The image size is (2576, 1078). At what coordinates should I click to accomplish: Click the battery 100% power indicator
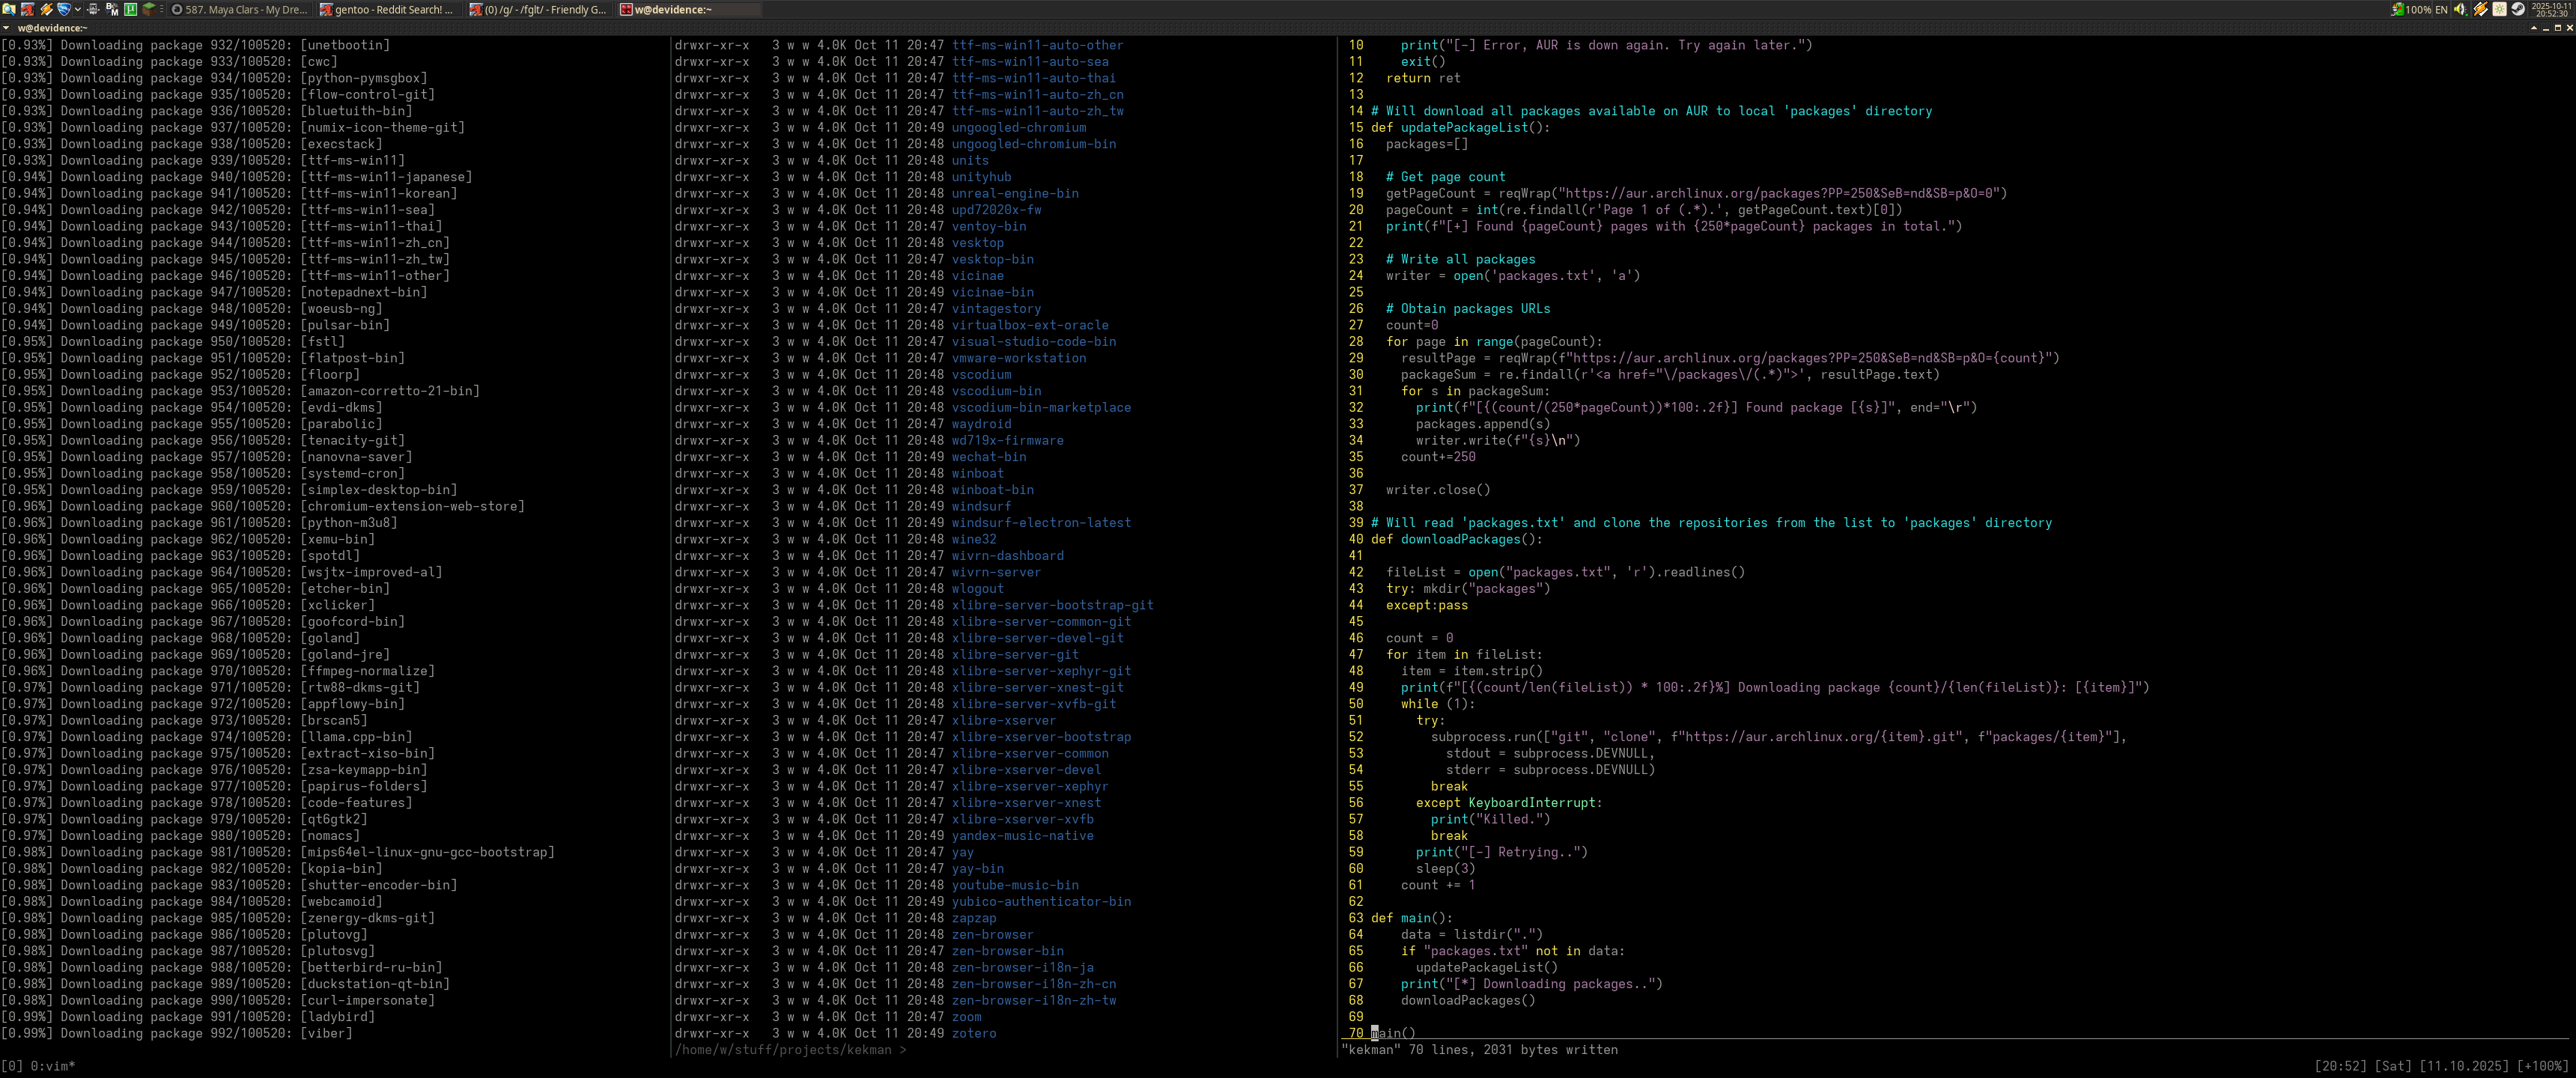point(2411,9)
